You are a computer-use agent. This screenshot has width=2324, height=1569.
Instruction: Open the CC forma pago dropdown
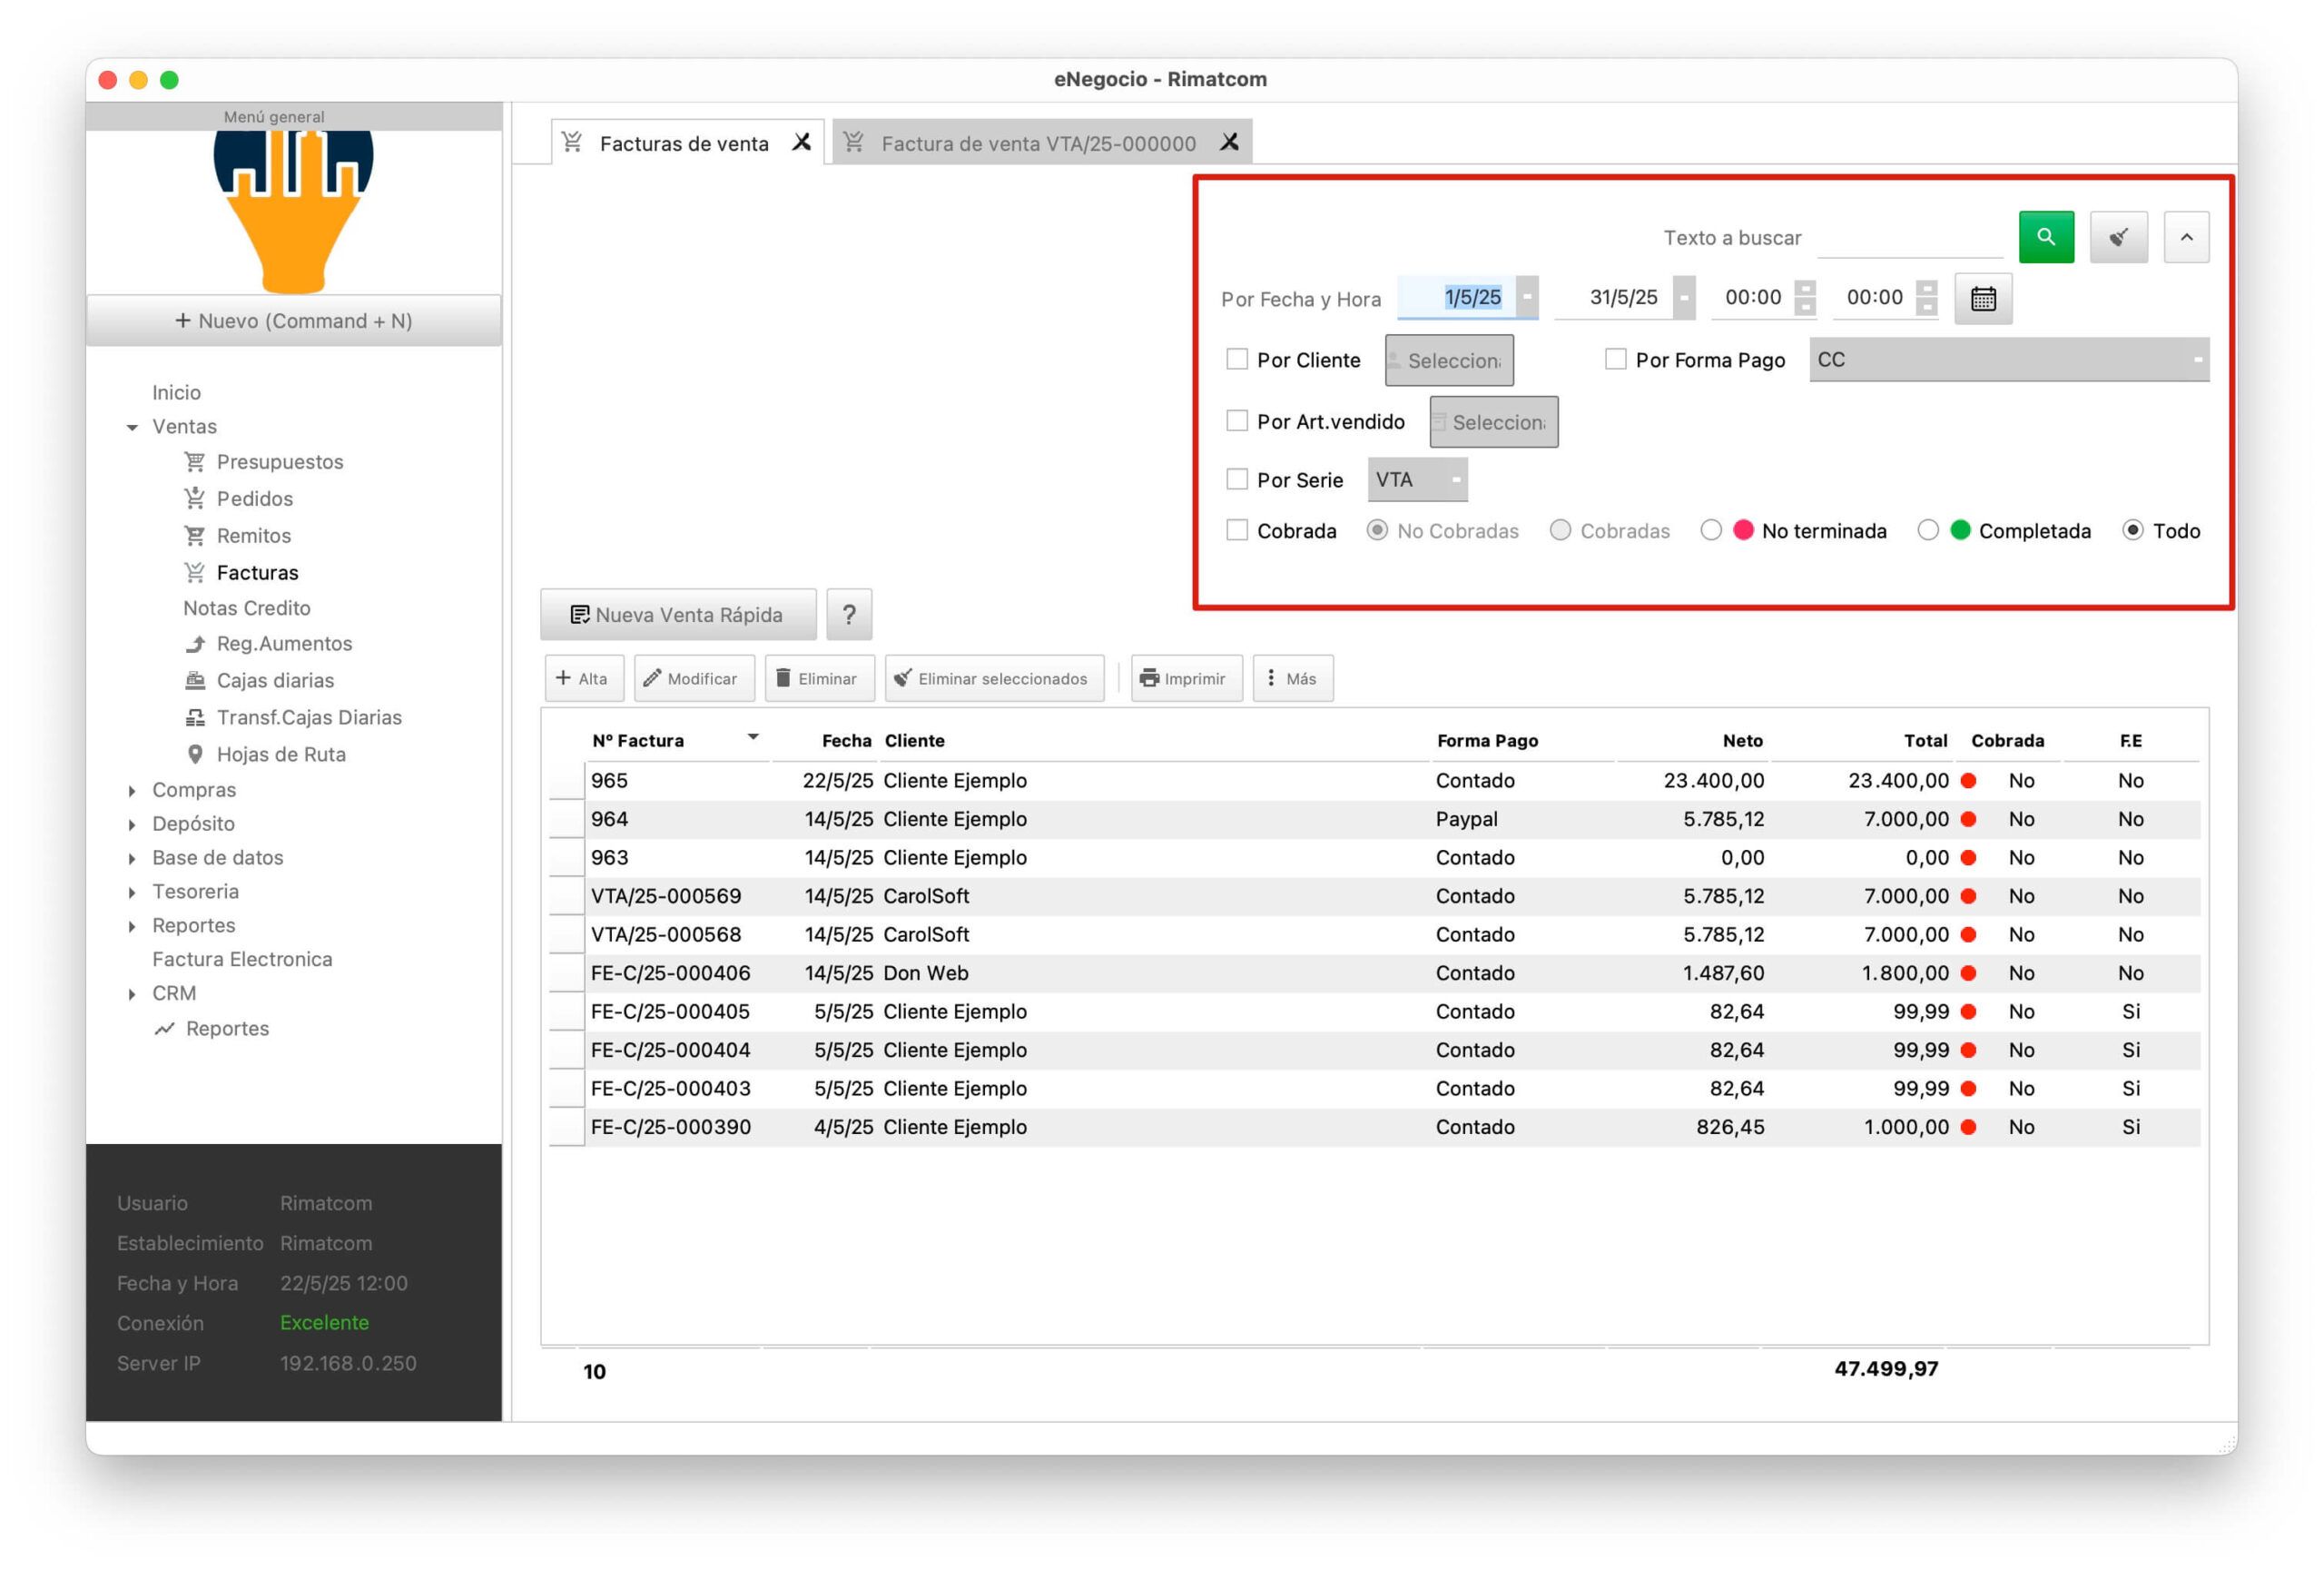click(x=2008, y=360)
